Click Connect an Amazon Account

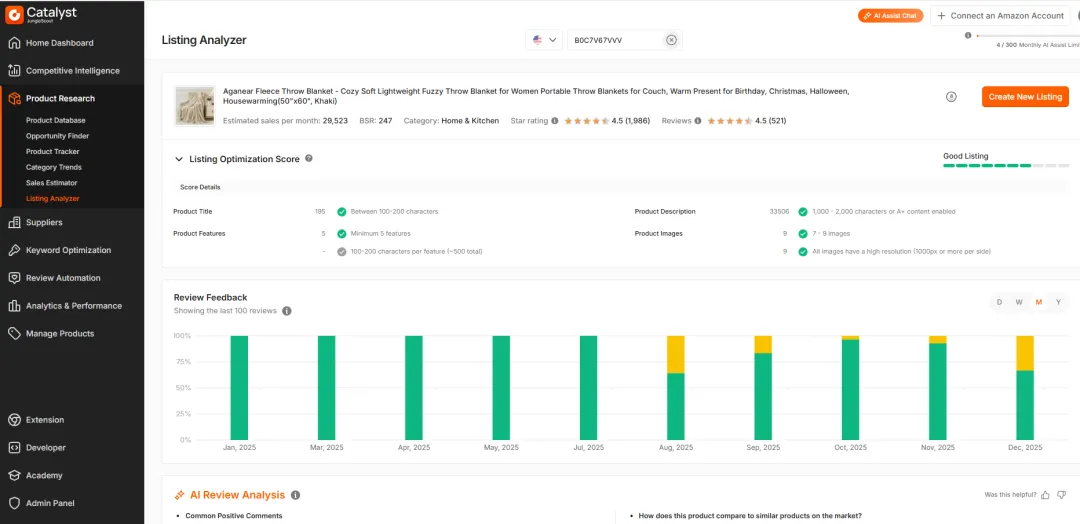1002,16
